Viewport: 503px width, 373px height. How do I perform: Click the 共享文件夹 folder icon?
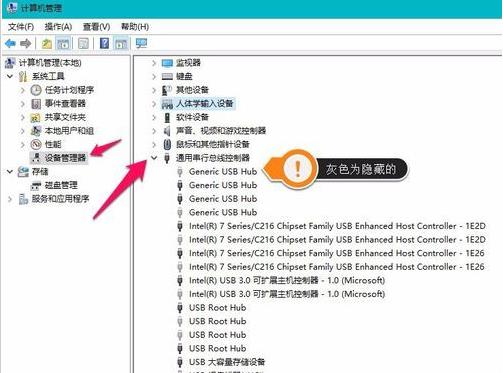[x=35, y=117]
